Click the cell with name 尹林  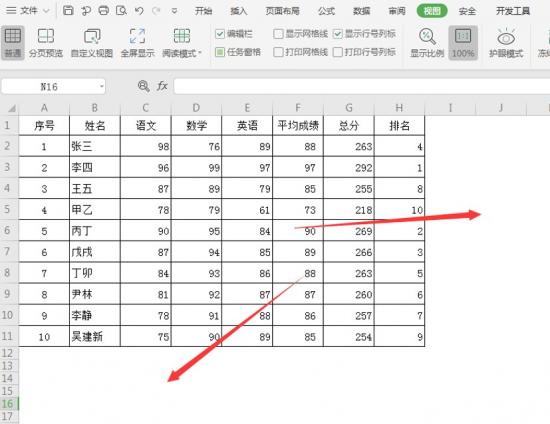coord(95,294)
